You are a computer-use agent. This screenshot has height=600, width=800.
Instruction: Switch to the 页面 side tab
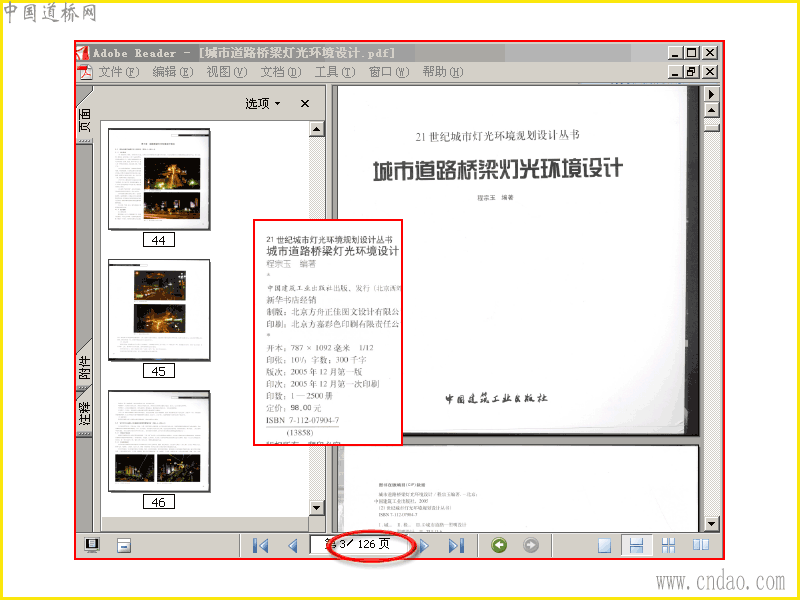click(85, 118)
